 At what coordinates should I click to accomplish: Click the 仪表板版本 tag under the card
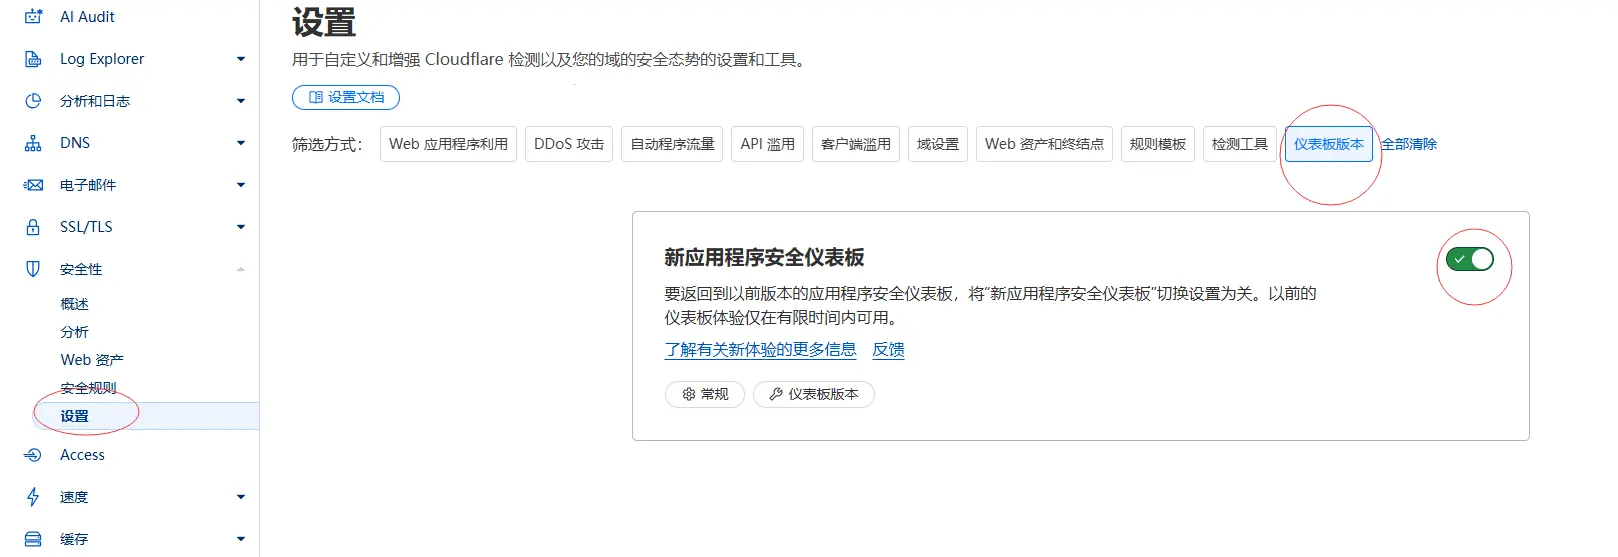tap(814, 394)
